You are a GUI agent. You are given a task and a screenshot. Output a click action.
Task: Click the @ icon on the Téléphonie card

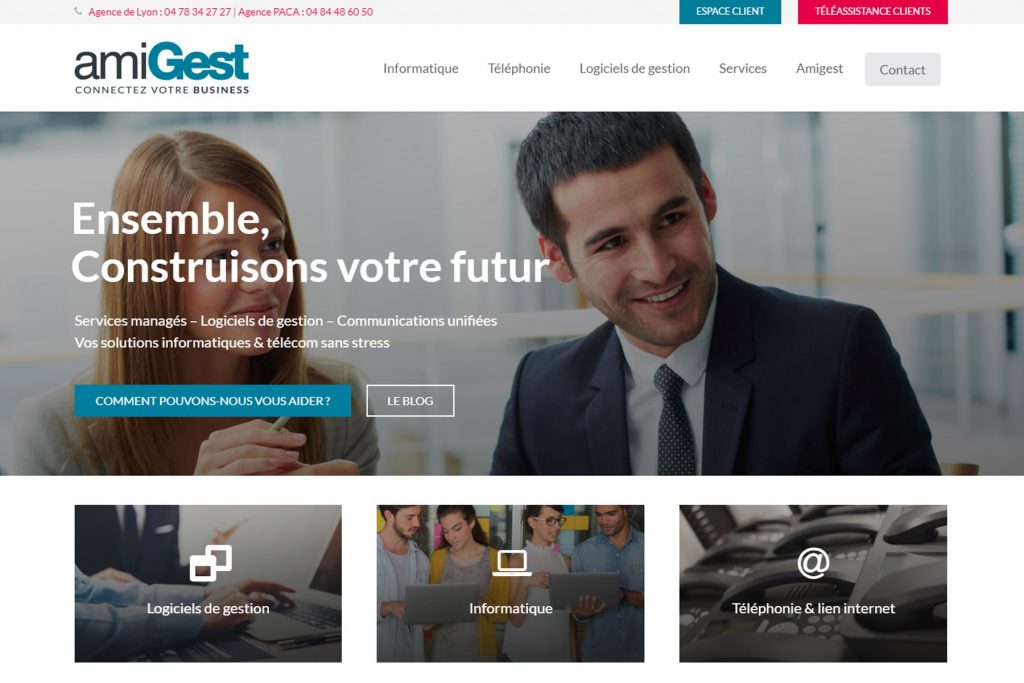(813, 562)
